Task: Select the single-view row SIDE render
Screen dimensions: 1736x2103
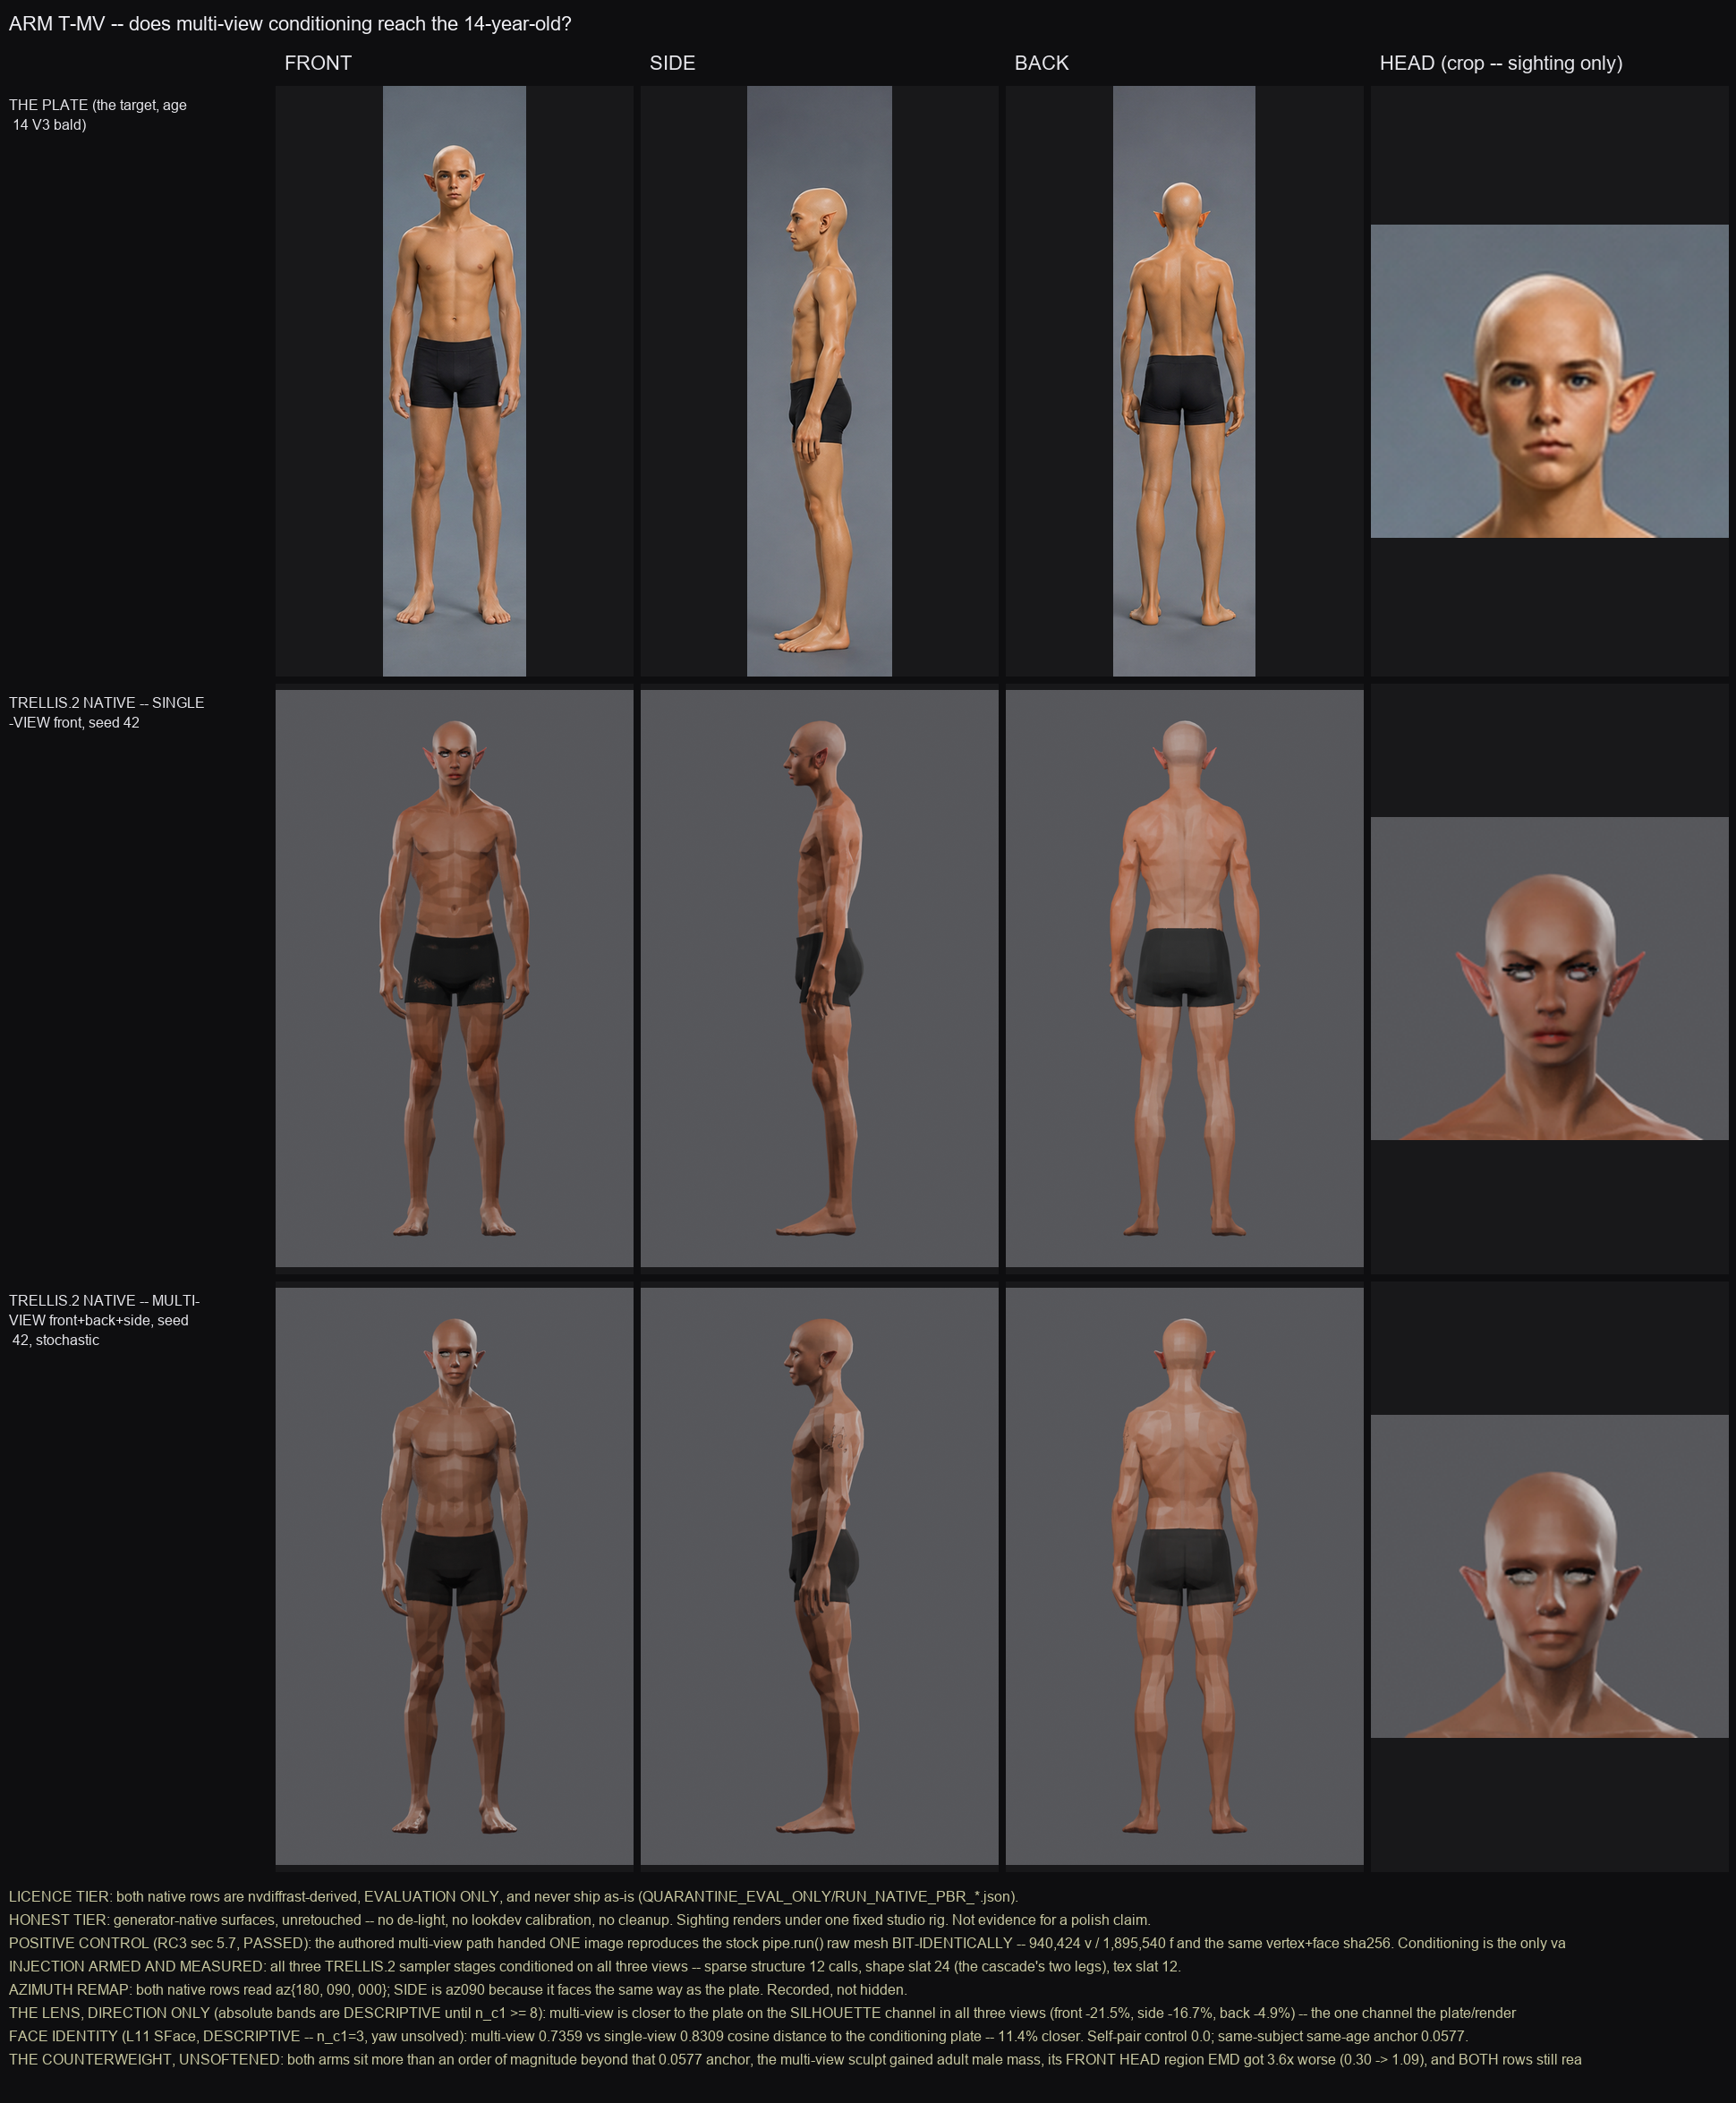Action: click(x=819, y=978)
